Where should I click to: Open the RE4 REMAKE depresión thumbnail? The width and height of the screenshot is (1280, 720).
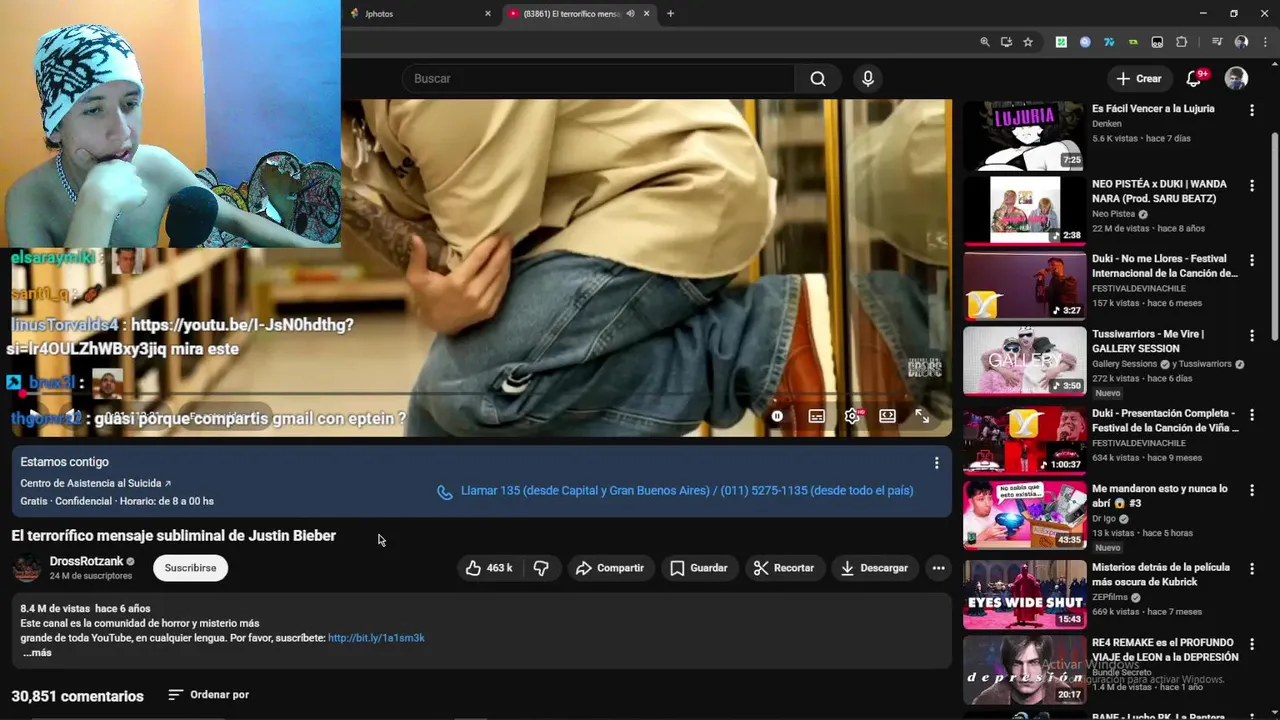coord(1024,670)
